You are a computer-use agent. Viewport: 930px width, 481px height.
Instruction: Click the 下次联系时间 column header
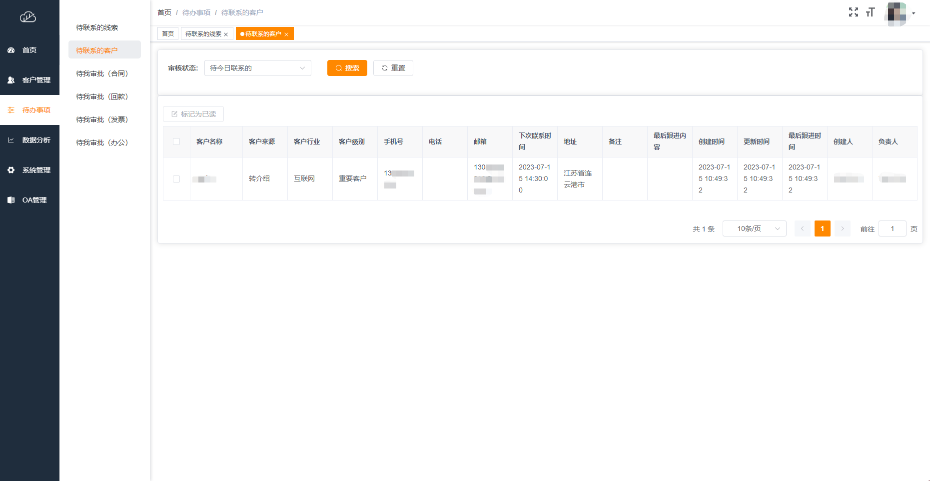(x=534, y=141)
